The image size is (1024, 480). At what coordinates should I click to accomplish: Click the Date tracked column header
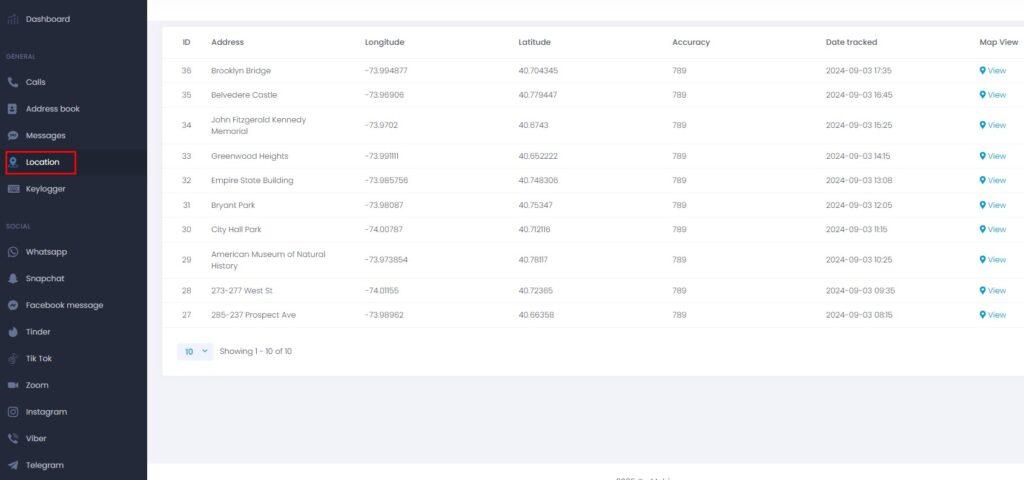click(x=851, y=42)
